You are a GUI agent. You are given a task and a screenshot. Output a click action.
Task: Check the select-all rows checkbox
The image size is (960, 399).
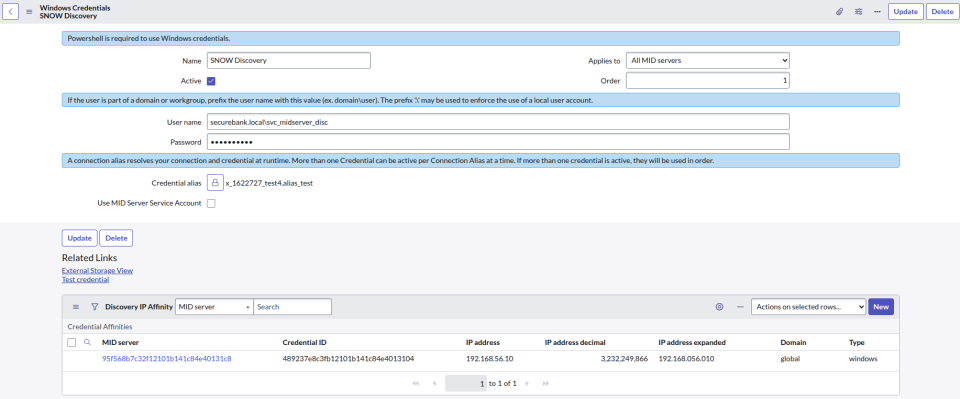click(x=71, y=343)
